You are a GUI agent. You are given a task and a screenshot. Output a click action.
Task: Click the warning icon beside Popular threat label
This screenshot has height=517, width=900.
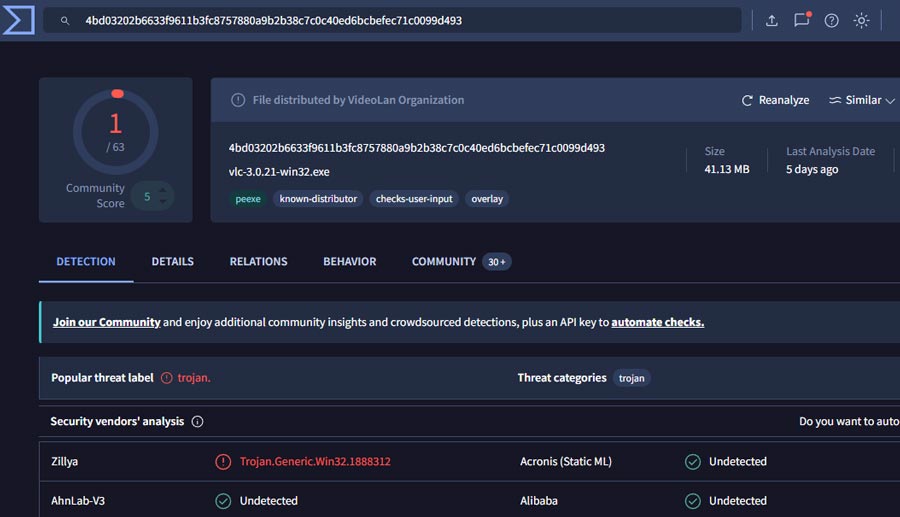(x=166, y=378)
